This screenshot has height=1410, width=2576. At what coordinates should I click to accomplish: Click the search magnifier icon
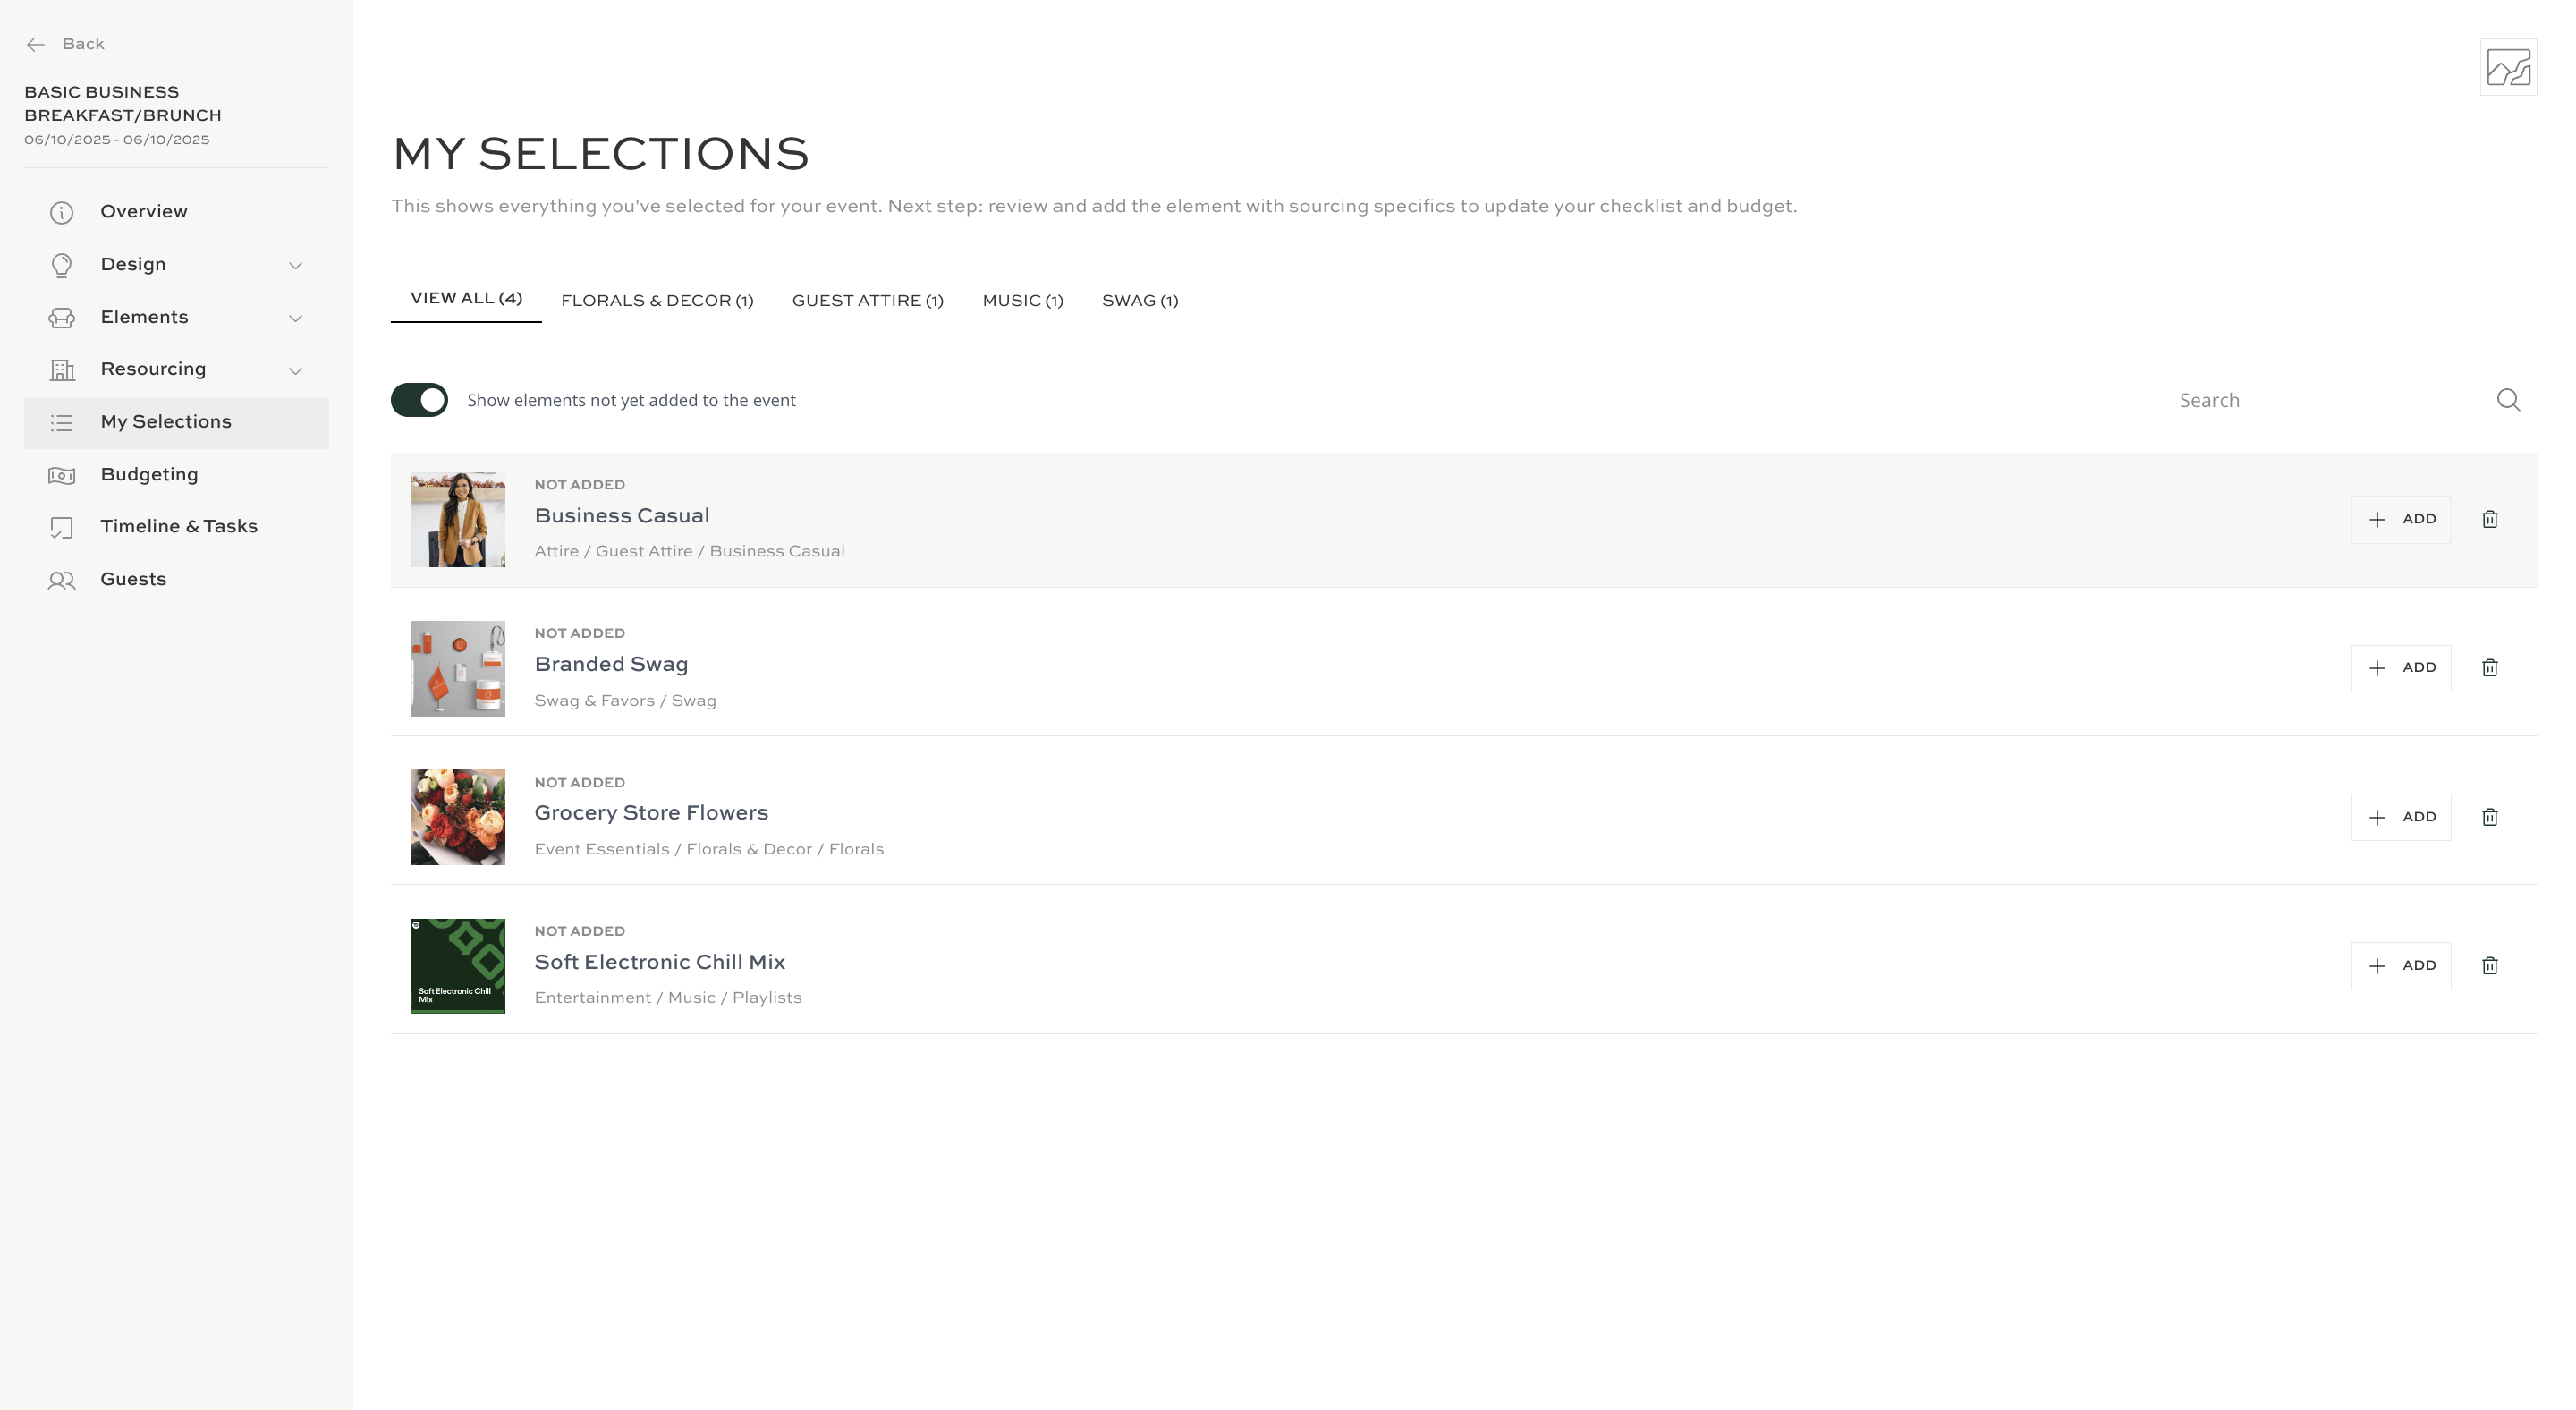2508,400
